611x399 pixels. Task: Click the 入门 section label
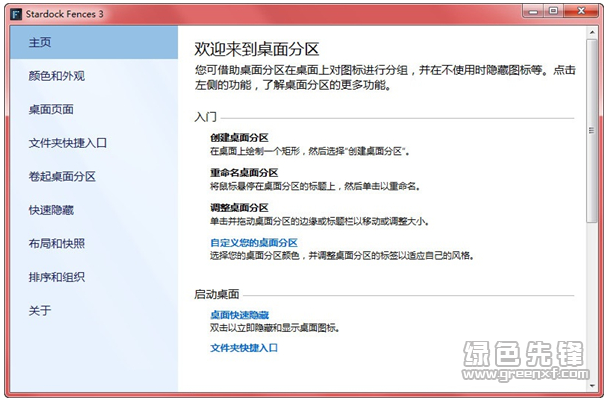[205, 117]
